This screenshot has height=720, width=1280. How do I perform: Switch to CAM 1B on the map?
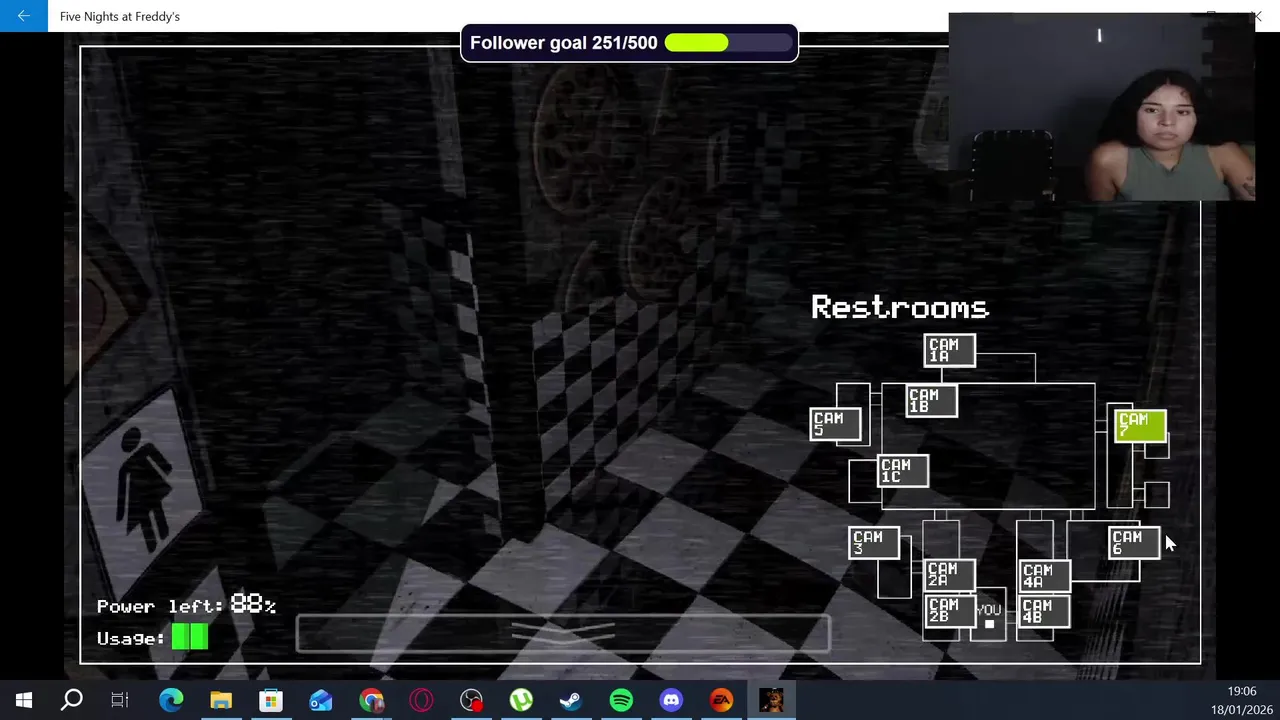pyautogui.click(x=931, y=401)
